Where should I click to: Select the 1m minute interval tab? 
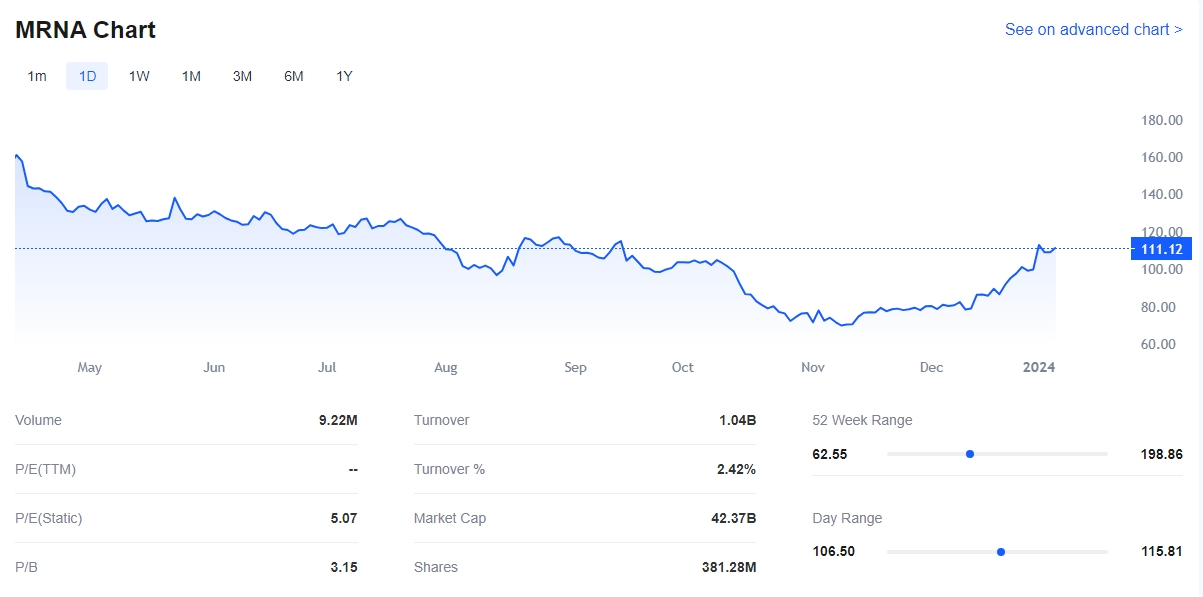tap(37, 76)
